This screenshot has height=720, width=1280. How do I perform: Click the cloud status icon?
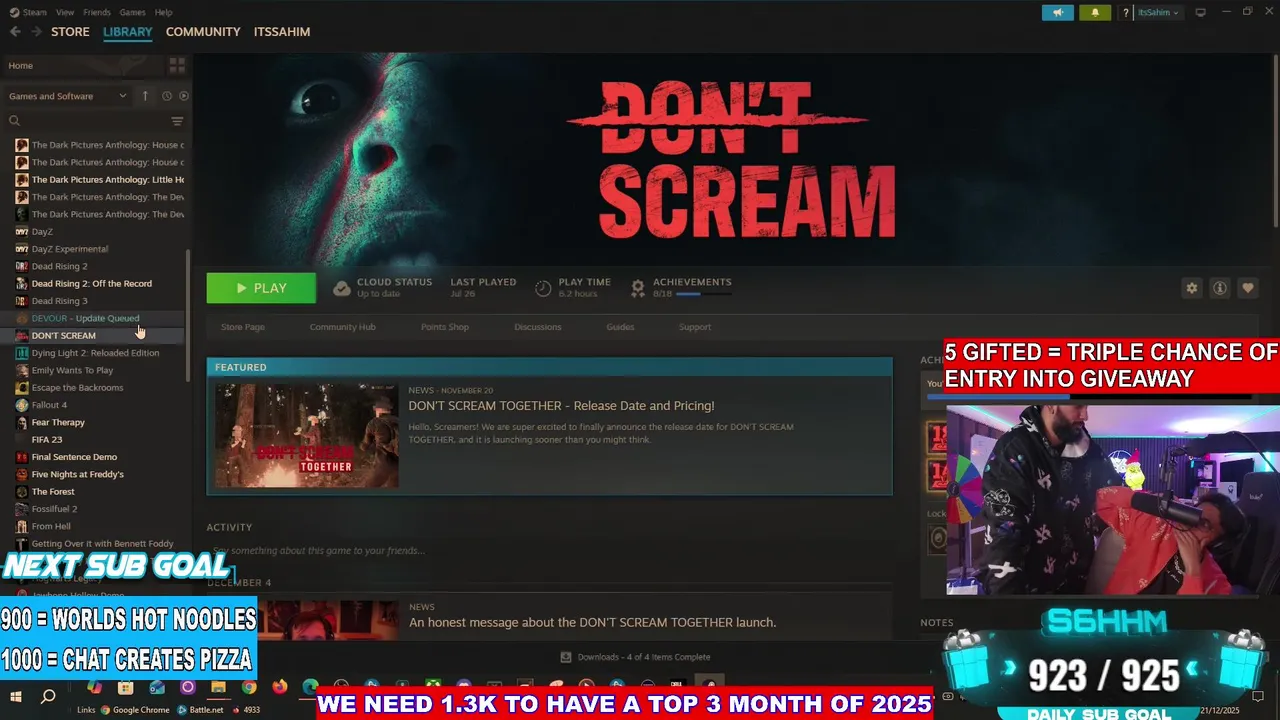342,288
